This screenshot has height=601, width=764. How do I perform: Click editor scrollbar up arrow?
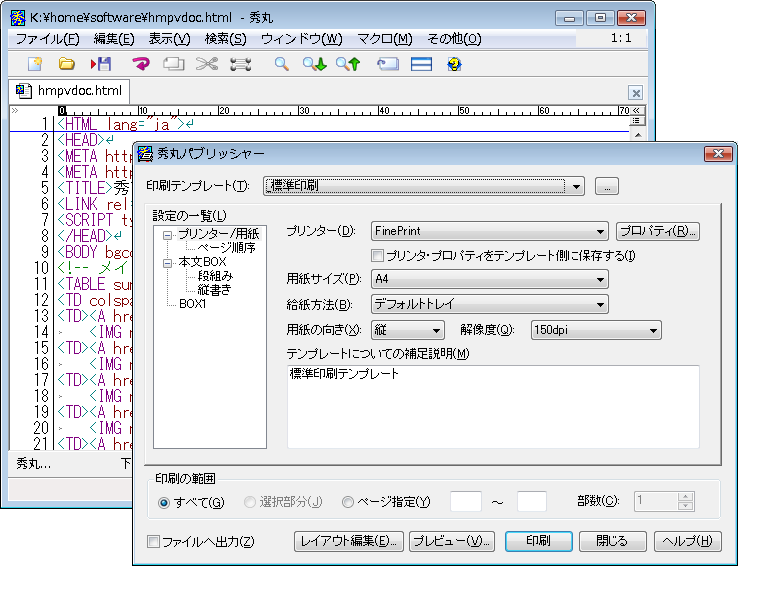tap(638, 134)
